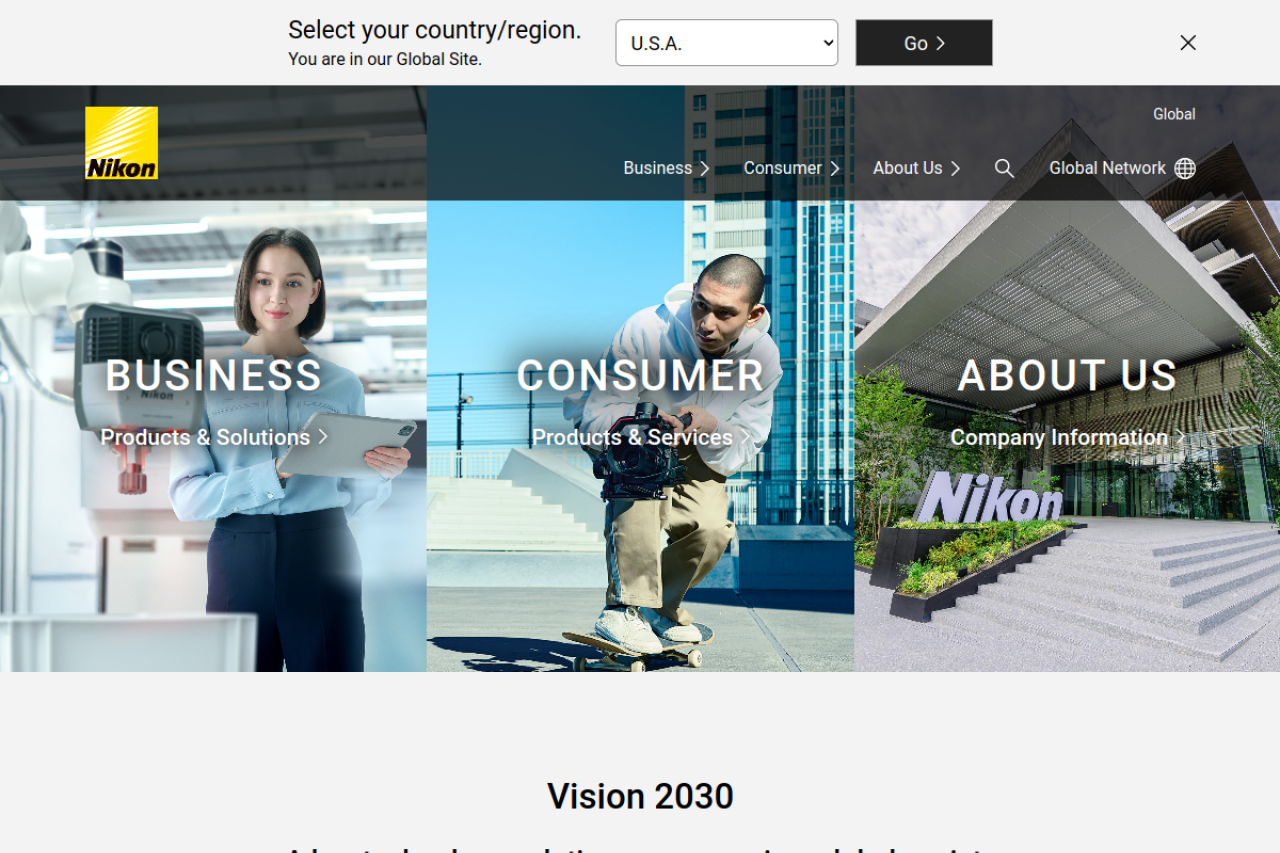Open the search magnifier icon

pyautogui.click(x=1004, y=168)
